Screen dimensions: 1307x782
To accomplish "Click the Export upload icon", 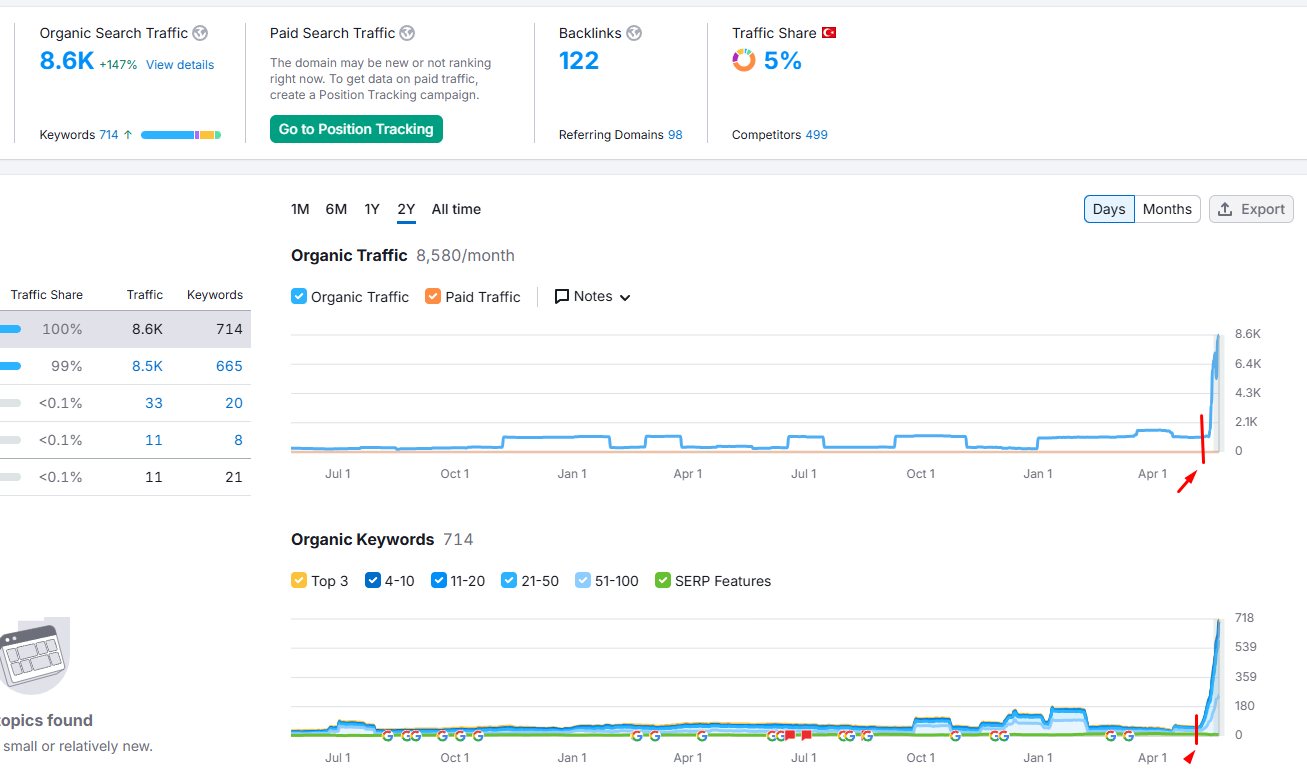I will click(x=1226, y=209).
